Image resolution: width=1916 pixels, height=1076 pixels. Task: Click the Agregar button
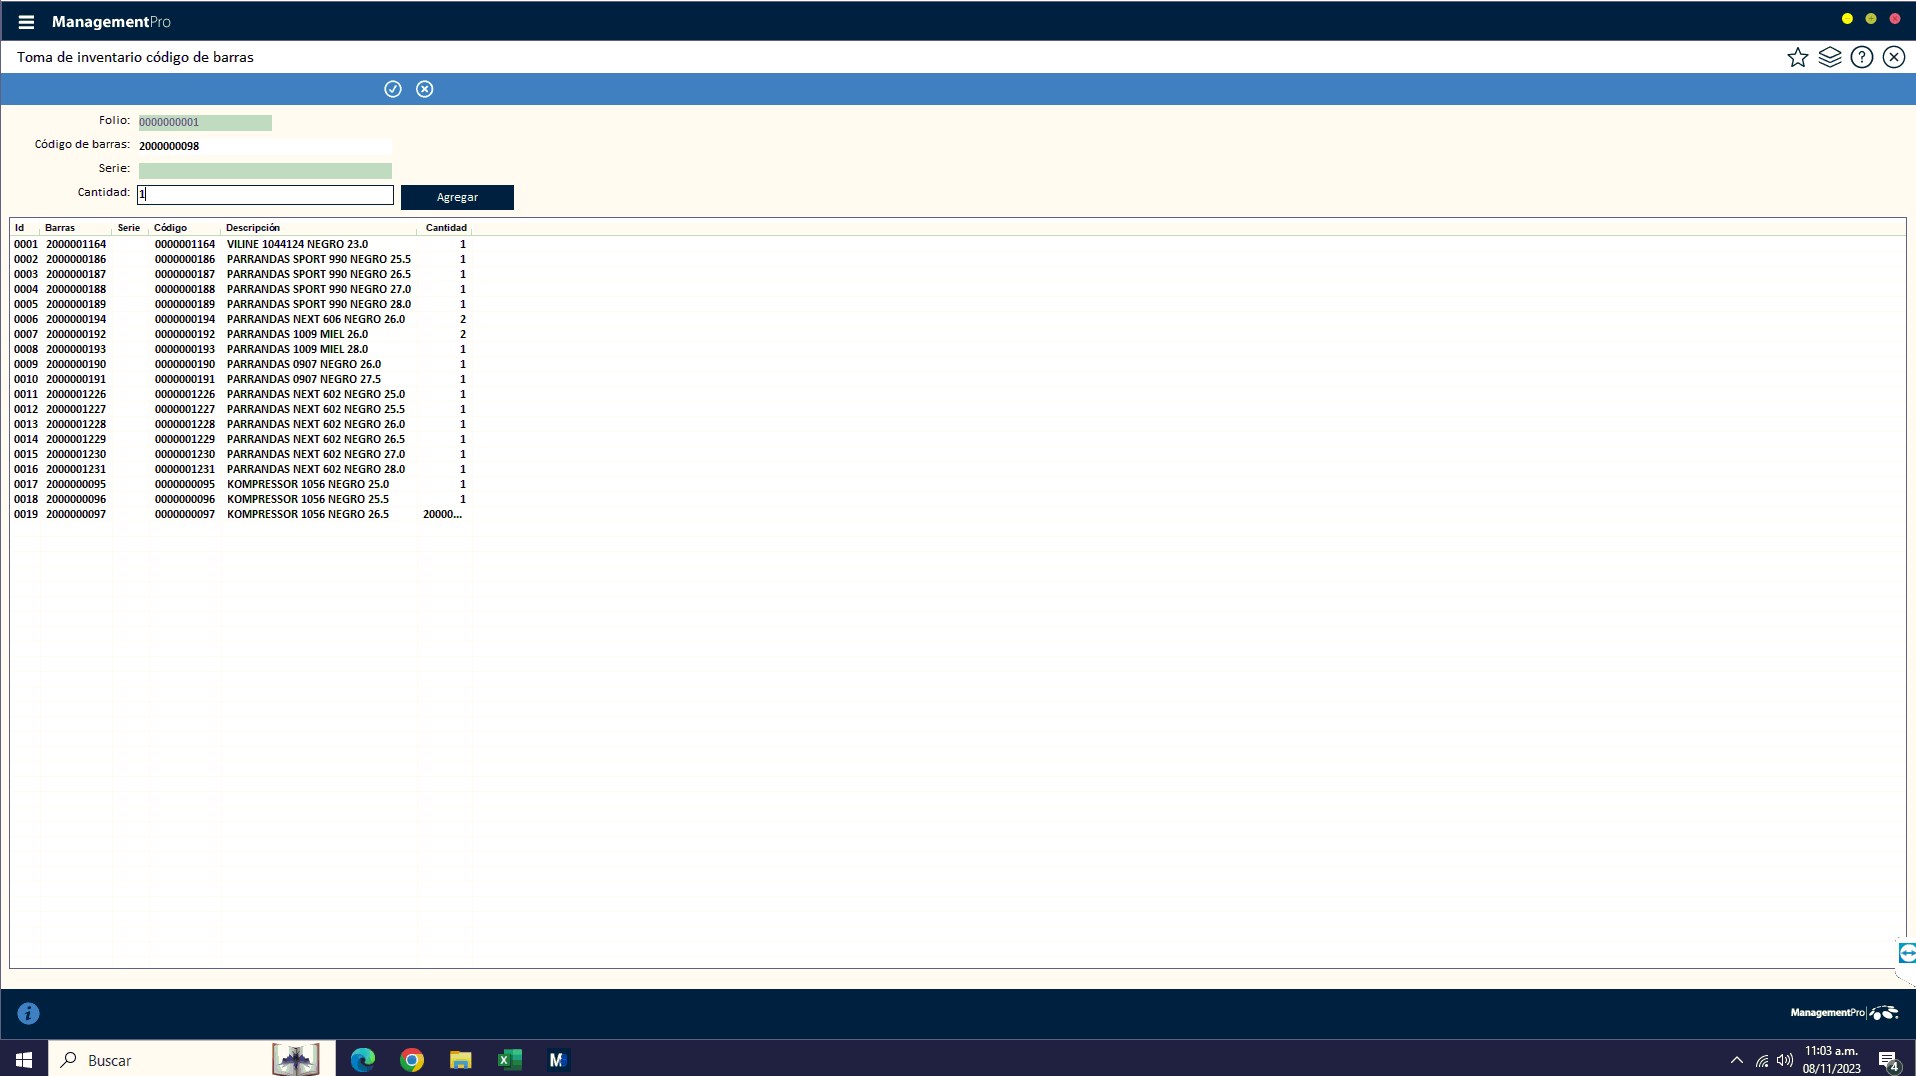(x=457, y=197)
